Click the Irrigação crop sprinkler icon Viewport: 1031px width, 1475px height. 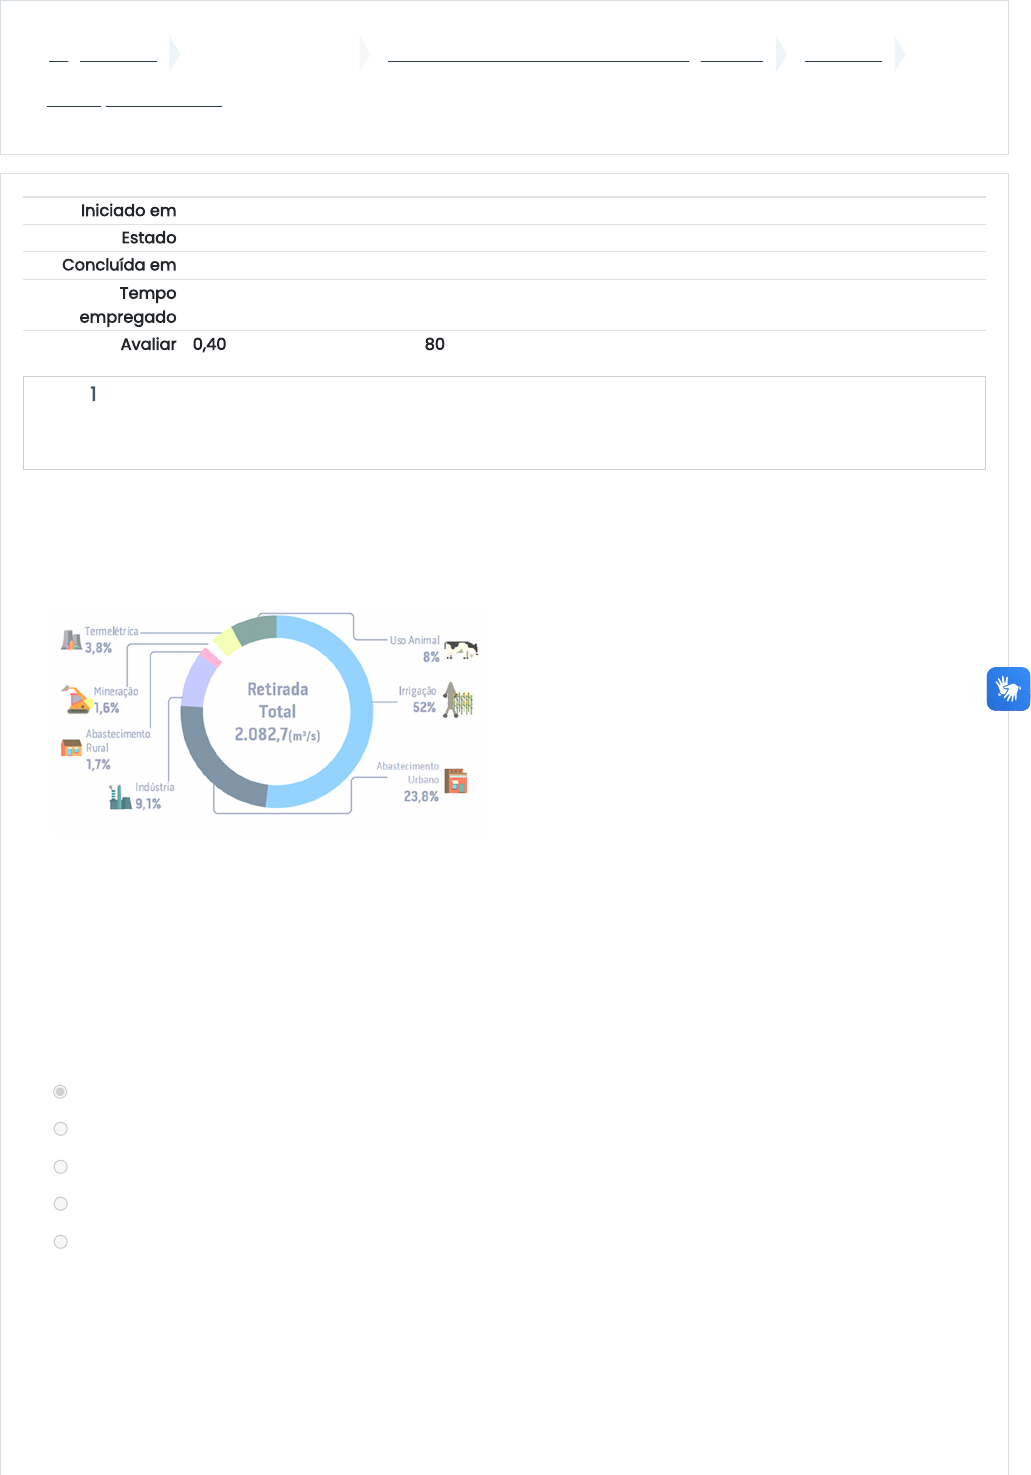(458, 700)
